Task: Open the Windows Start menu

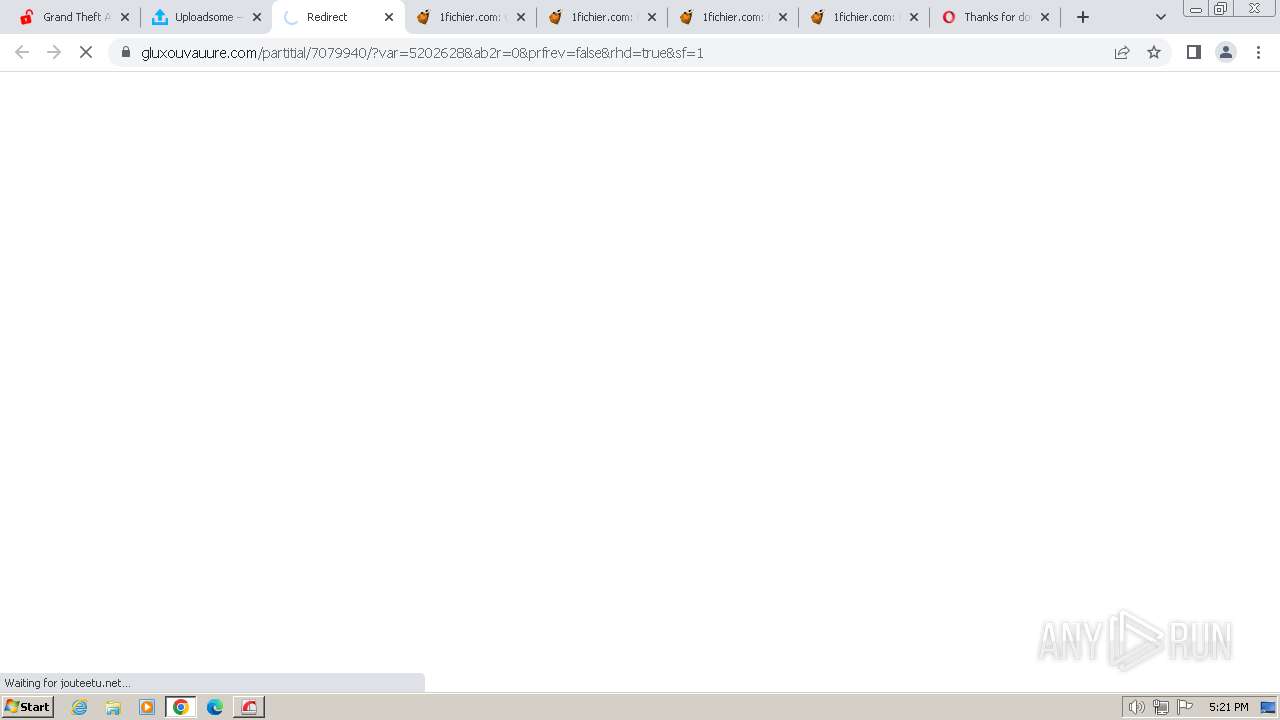Action: click(x=28, y=707)
